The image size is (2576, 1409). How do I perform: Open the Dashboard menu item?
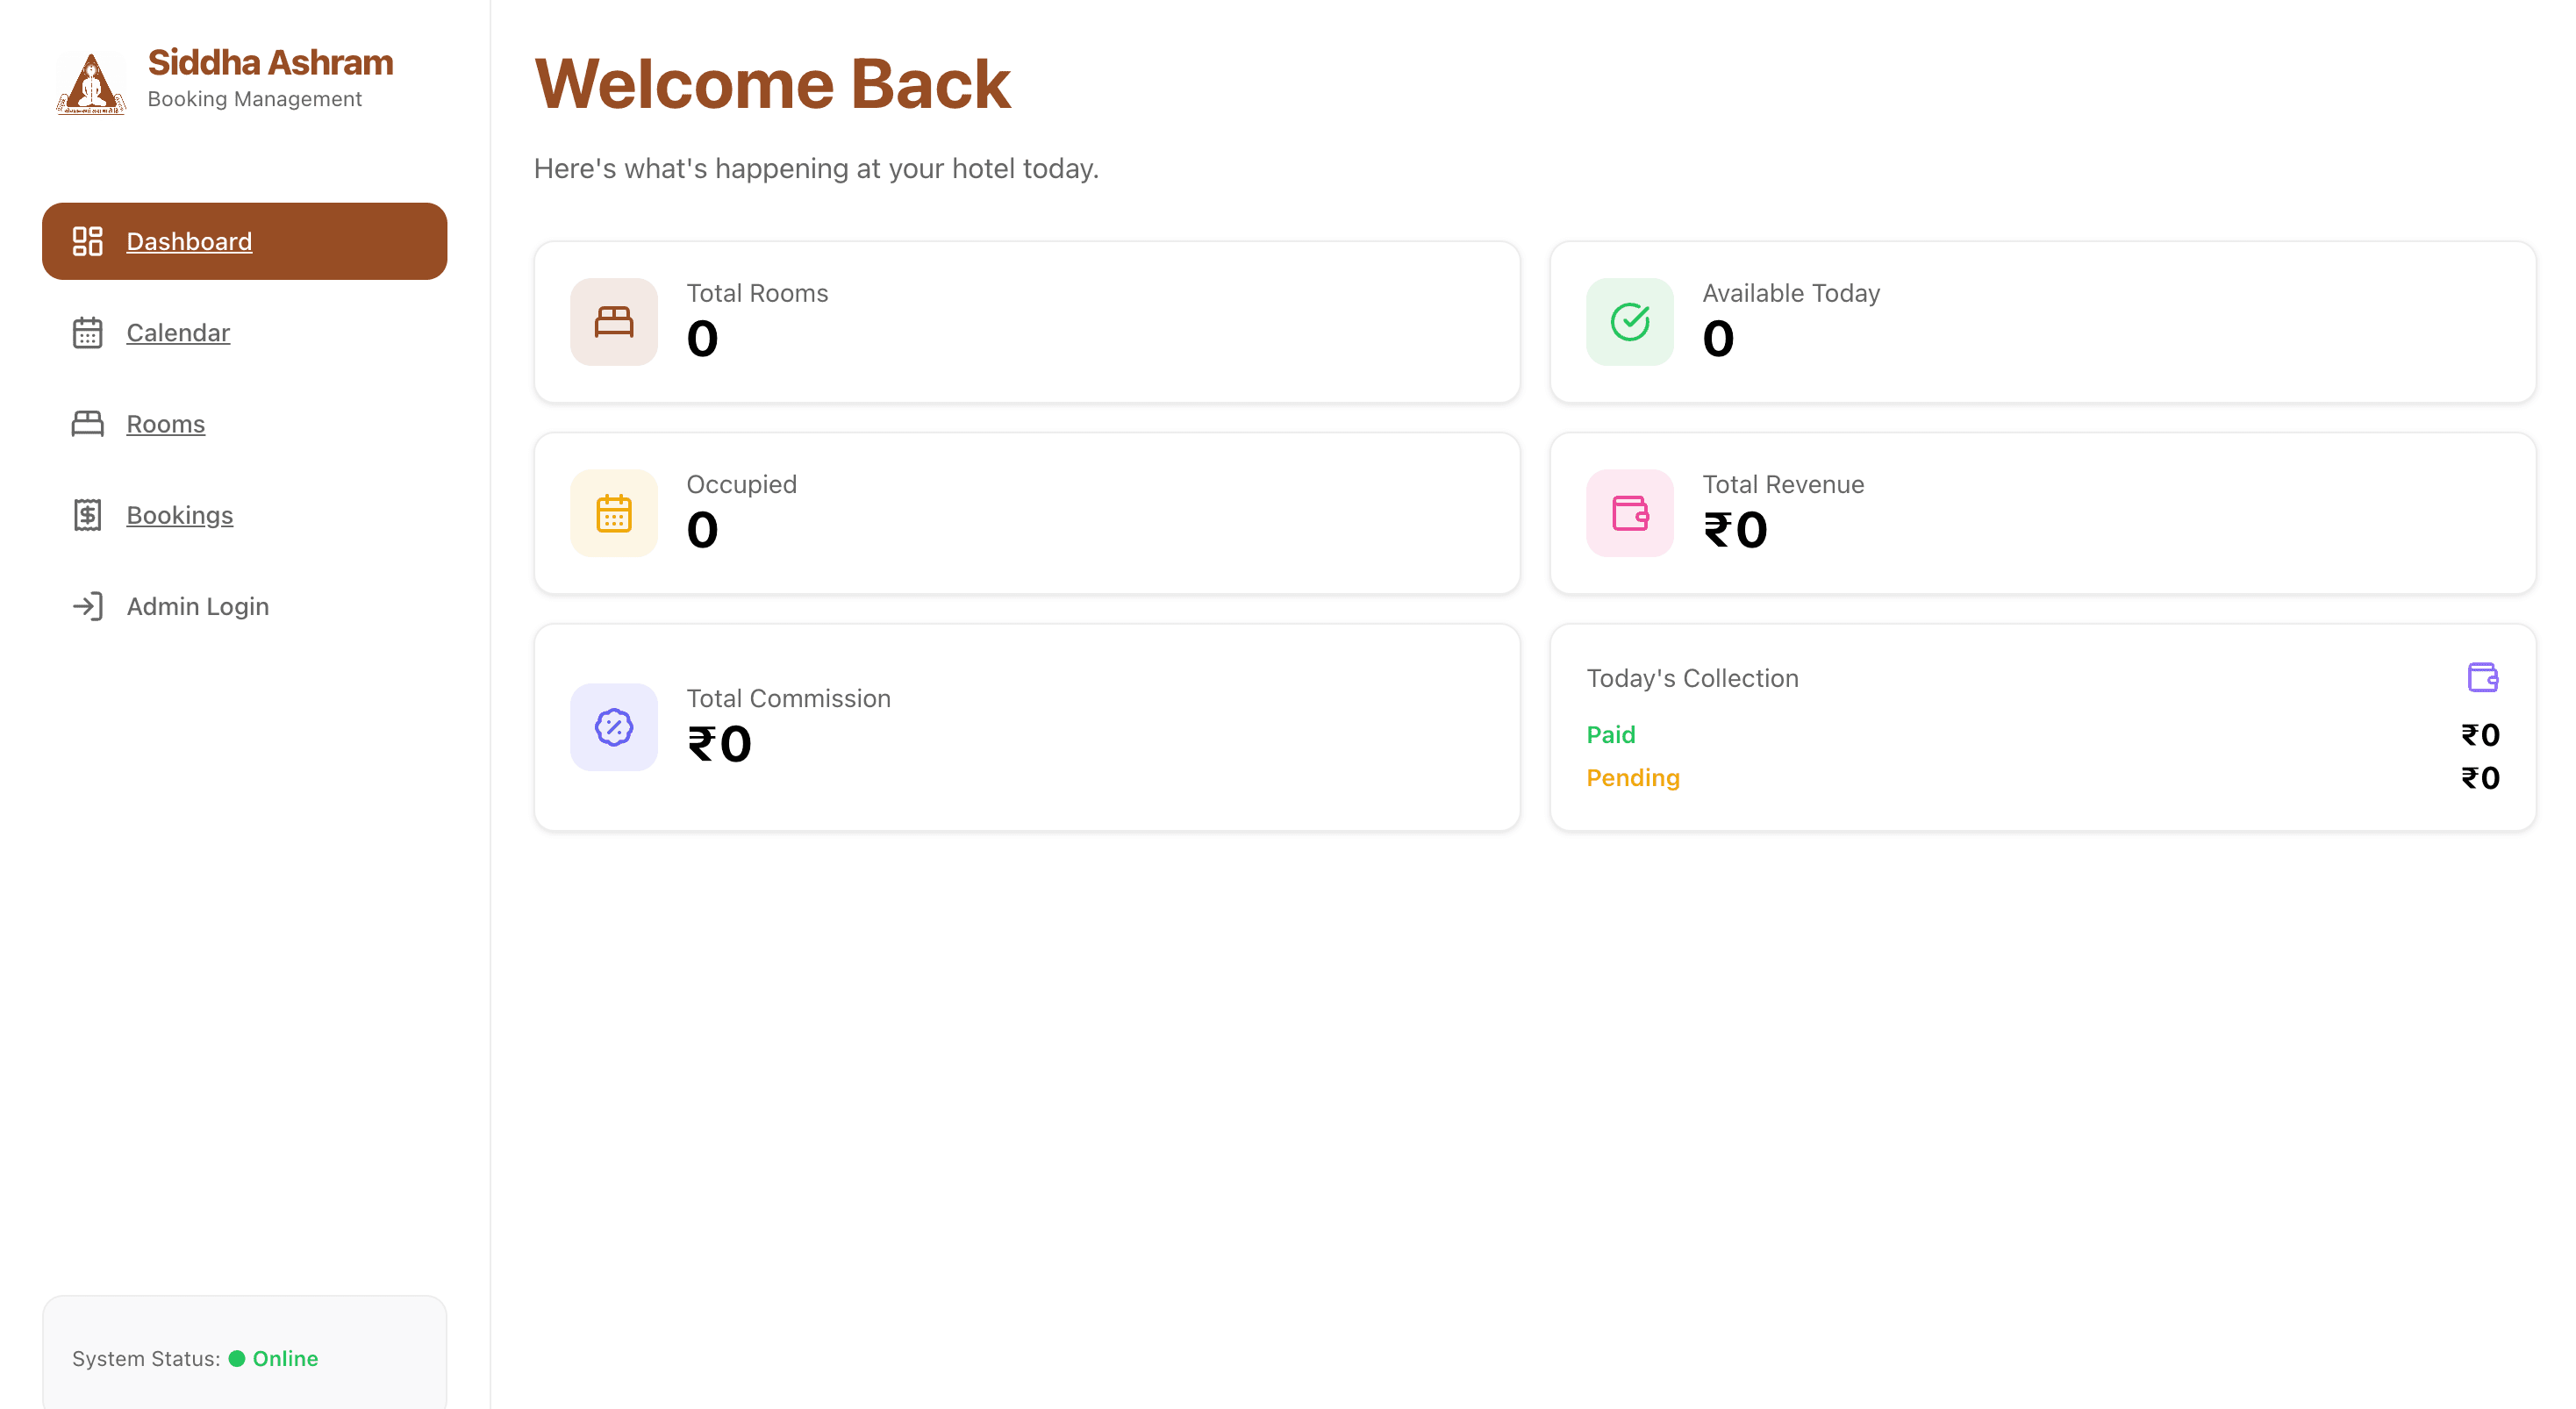pos(189,241)
